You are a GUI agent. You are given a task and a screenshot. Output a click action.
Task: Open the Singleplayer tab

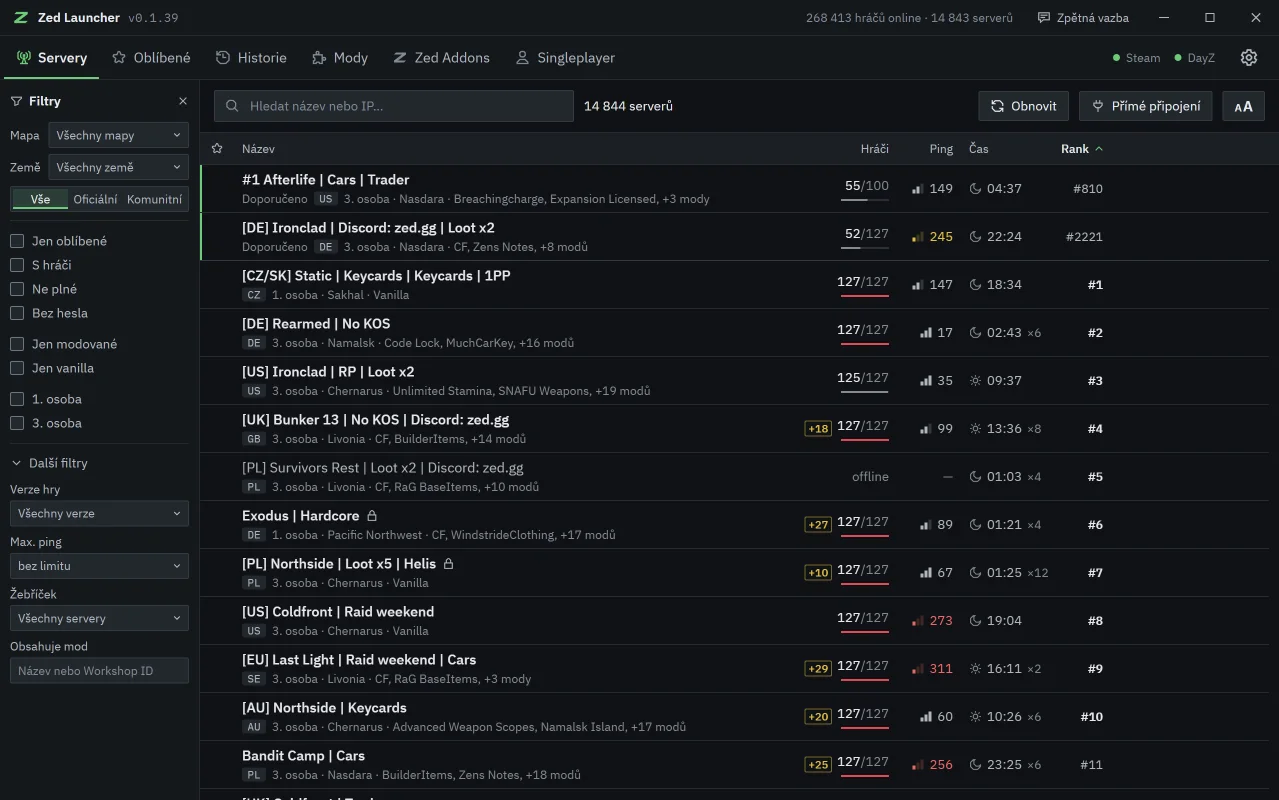[565, 58]
